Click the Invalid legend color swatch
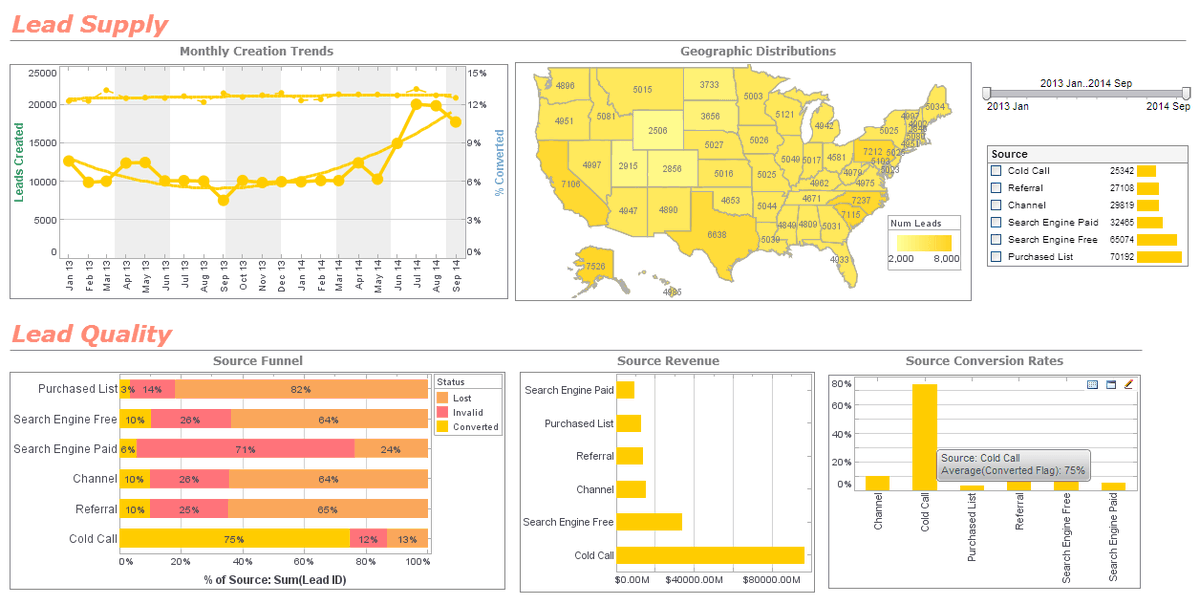This screenshot has width=1200, height=605. pyautogui.click(x=440, y=412)
